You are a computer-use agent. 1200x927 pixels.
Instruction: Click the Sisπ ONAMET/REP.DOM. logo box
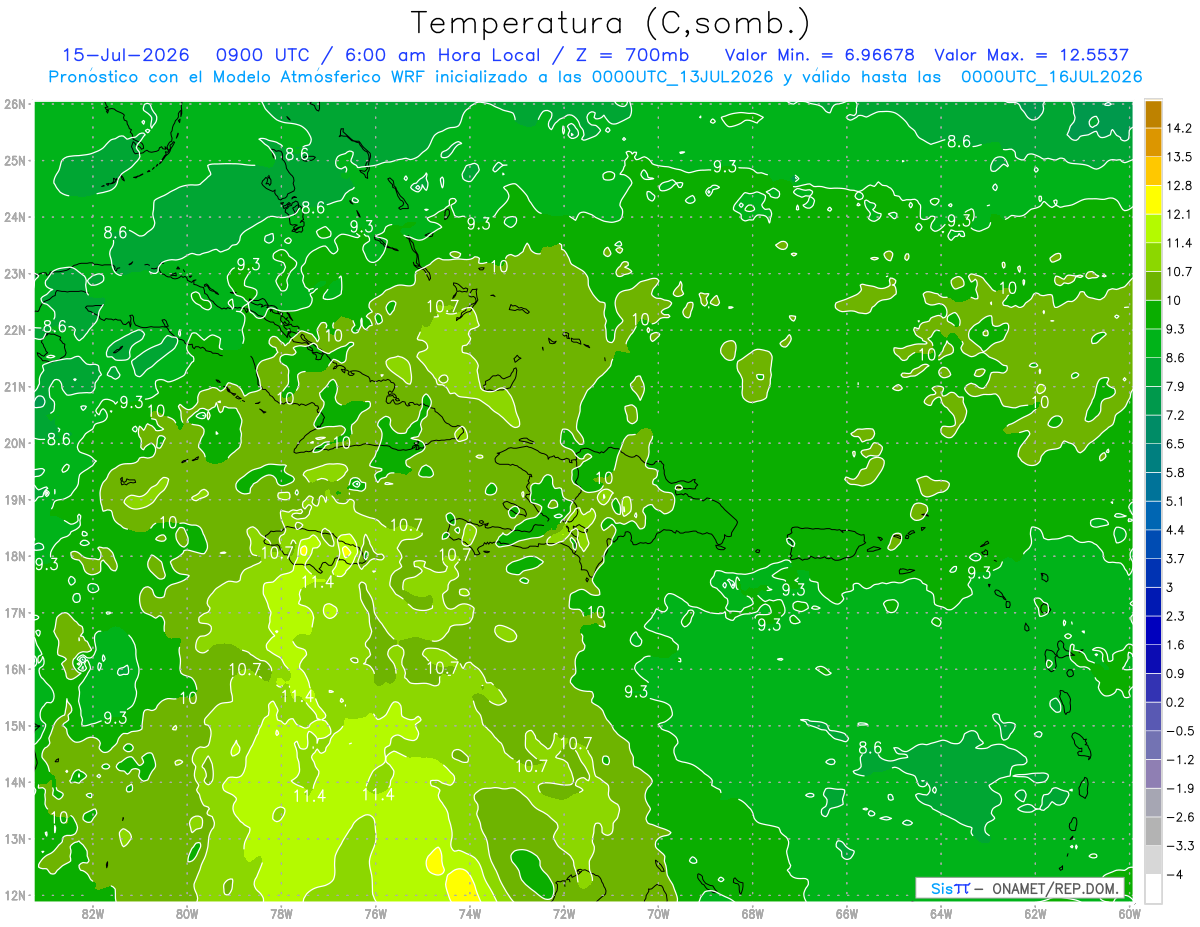point(1020,888)
